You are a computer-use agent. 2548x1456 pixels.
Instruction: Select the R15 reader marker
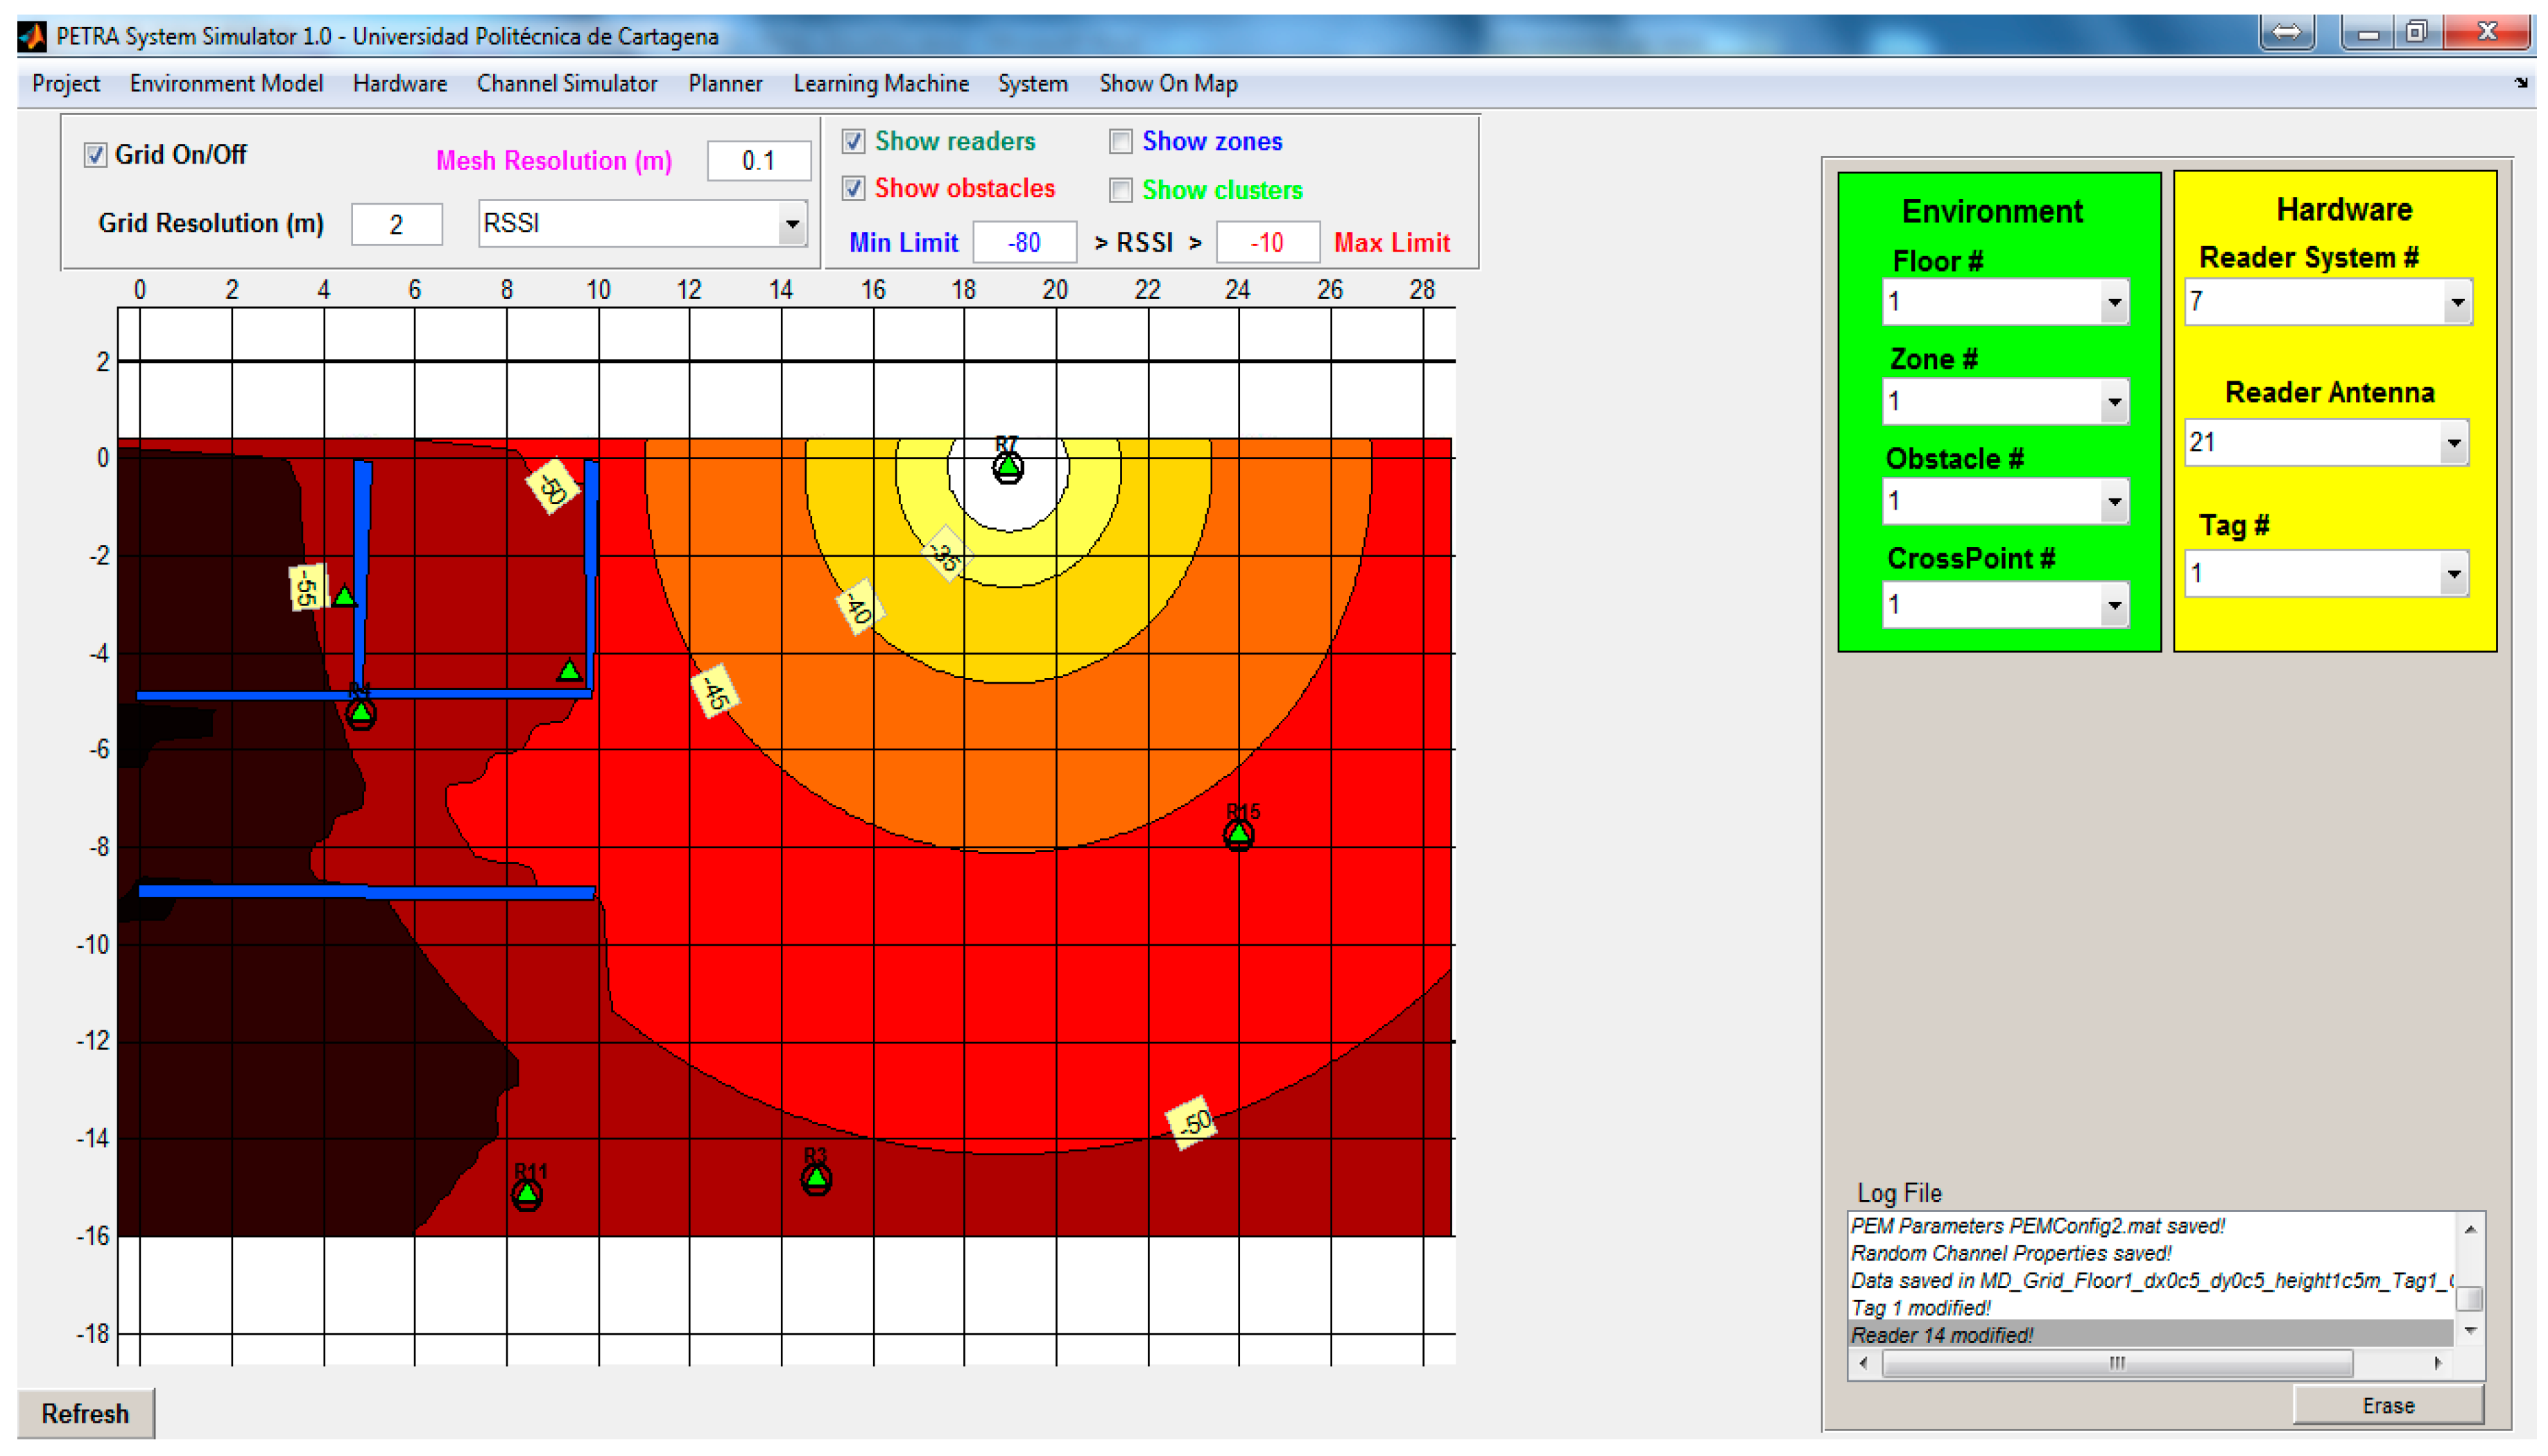coord(1239,835)
